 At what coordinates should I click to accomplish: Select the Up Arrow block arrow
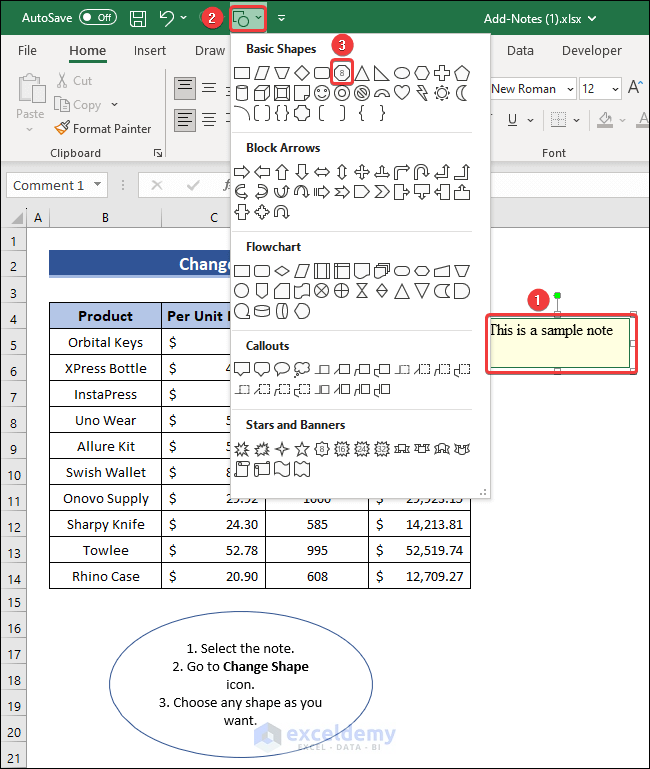click(282, 172)
